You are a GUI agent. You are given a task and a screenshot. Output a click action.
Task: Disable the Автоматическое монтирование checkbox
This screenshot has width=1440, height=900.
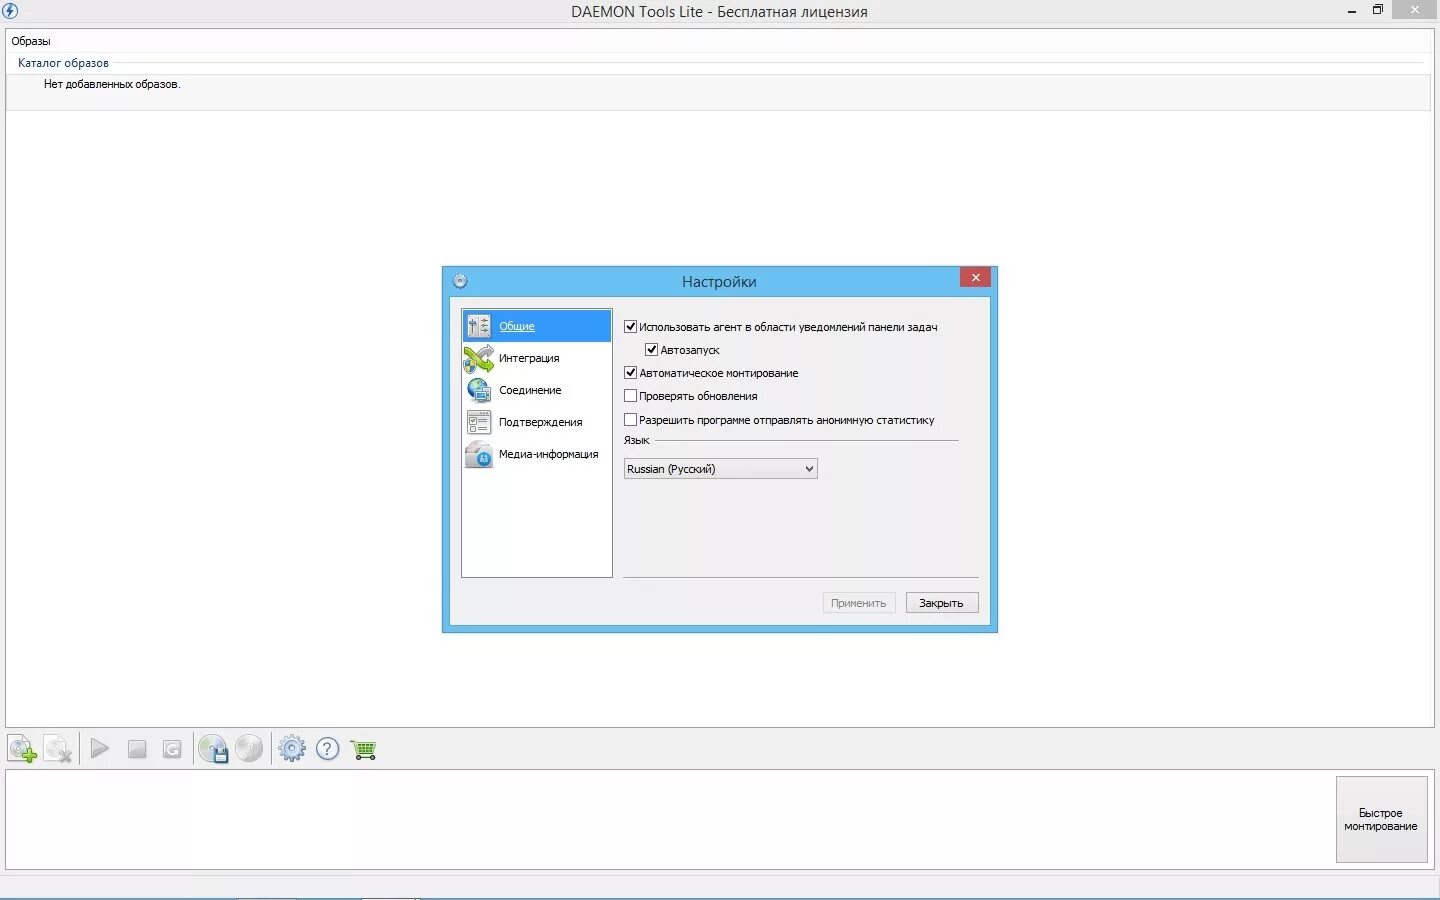point(631,373)
